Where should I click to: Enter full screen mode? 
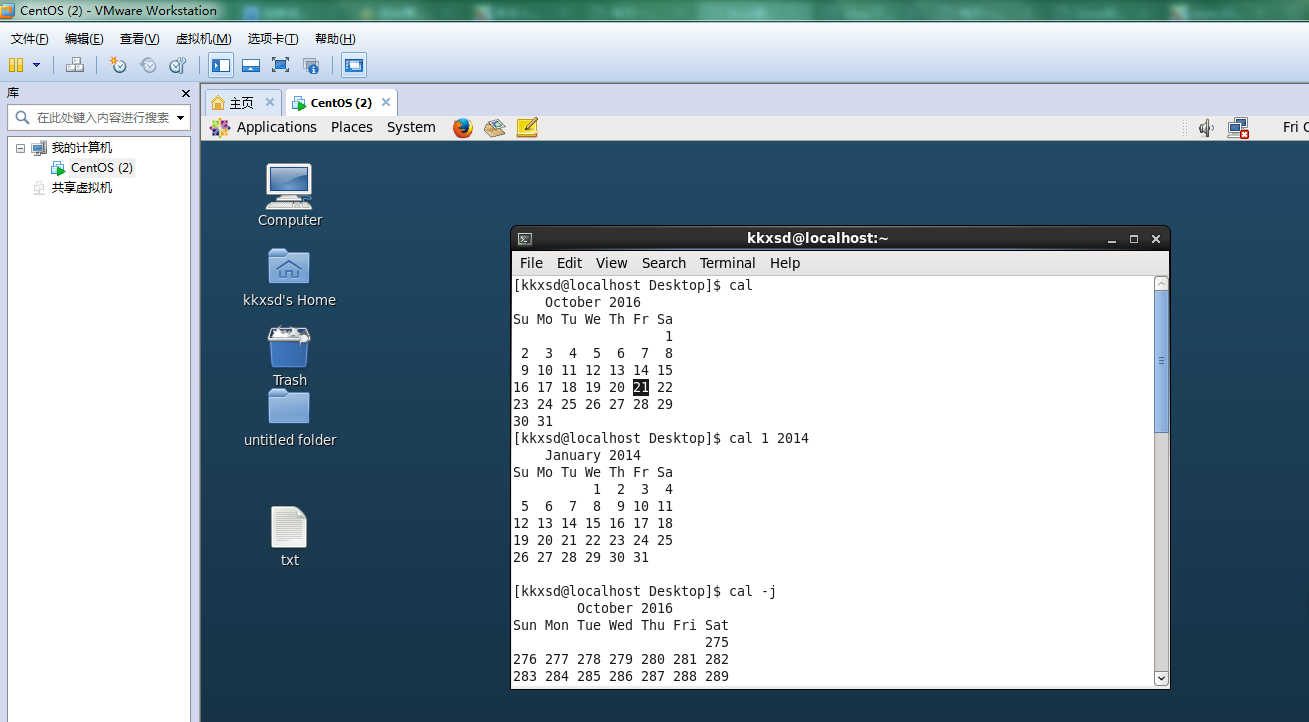pyautogui.click(x=281, y=65)
